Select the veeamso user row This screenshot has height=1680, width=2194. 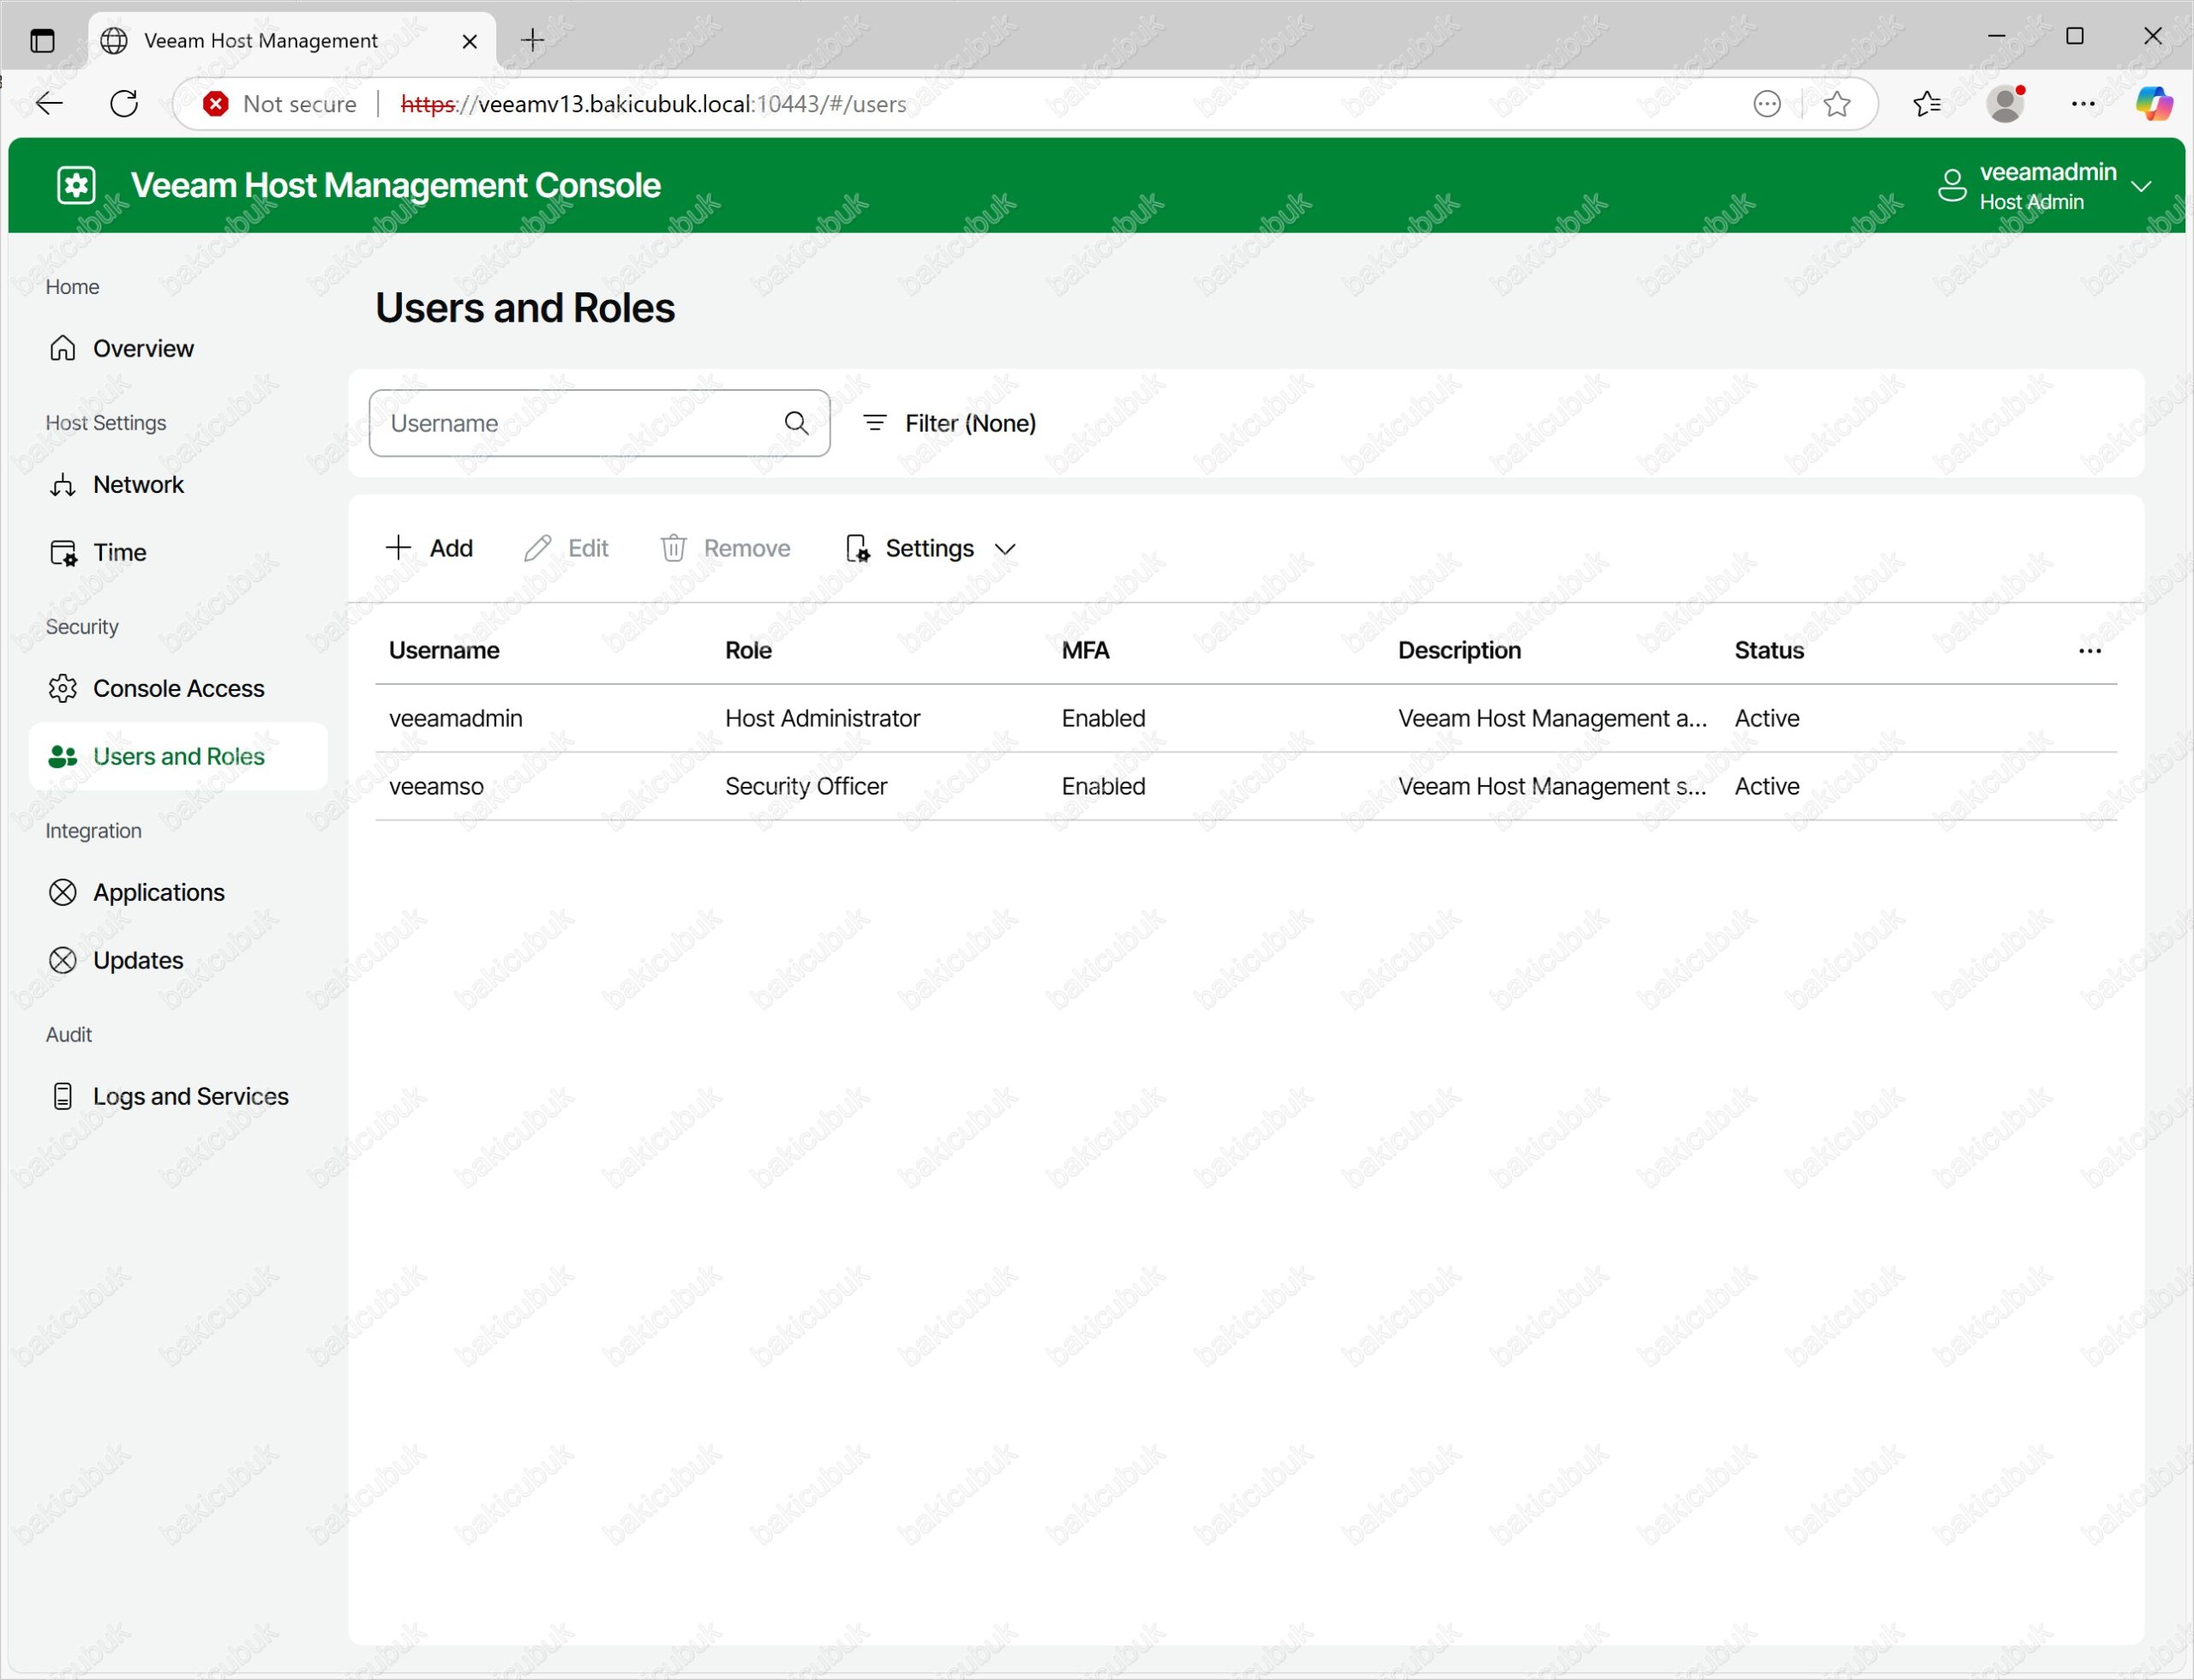(x=1246, y=786)
